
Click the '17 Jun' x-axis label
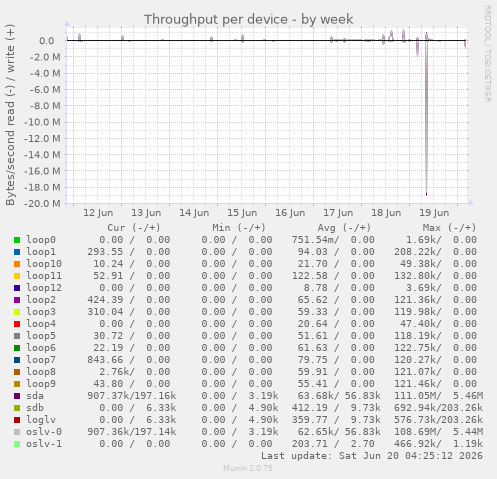click(338, 213)
